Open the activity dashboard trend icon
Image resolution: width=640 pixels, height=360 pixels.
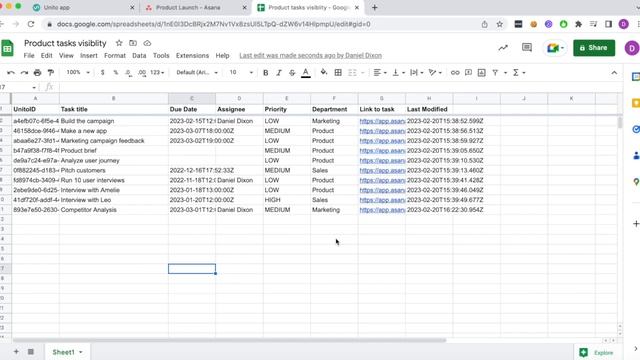pyautogui.click(x=503, y=48)
